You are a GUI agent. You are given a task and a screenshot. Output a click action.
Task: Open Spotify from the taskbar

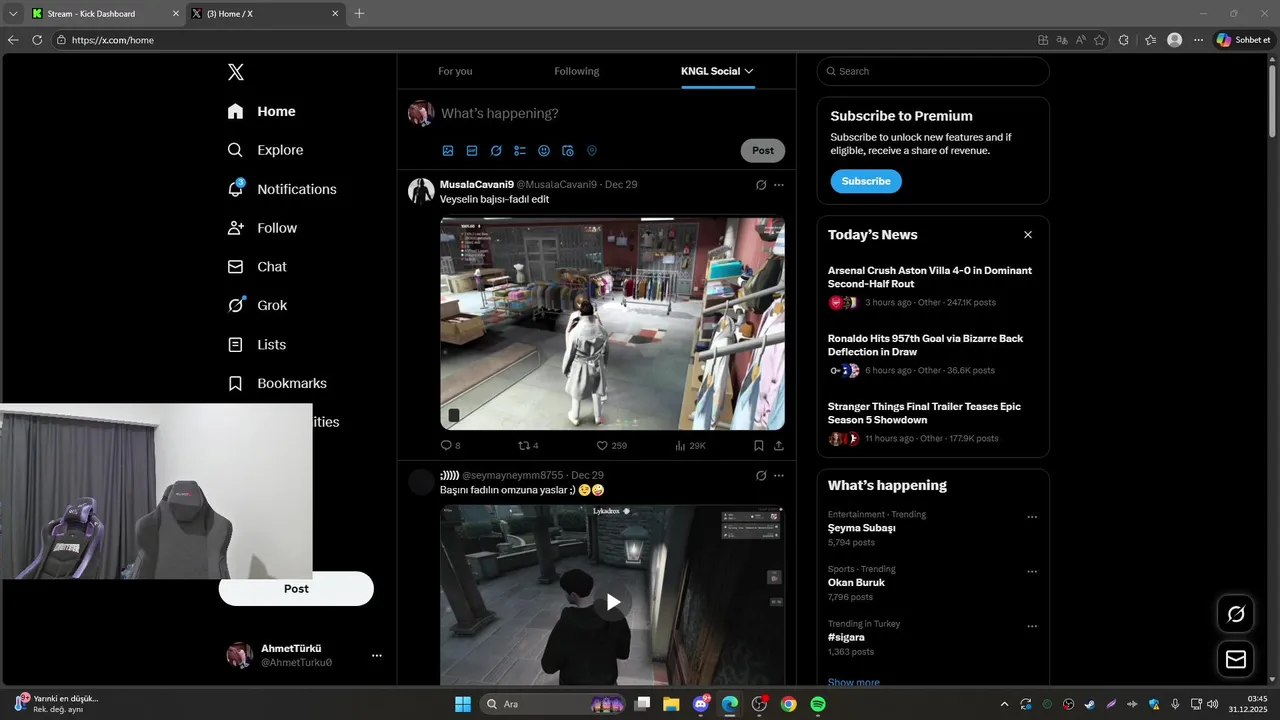tap(818, 704)
